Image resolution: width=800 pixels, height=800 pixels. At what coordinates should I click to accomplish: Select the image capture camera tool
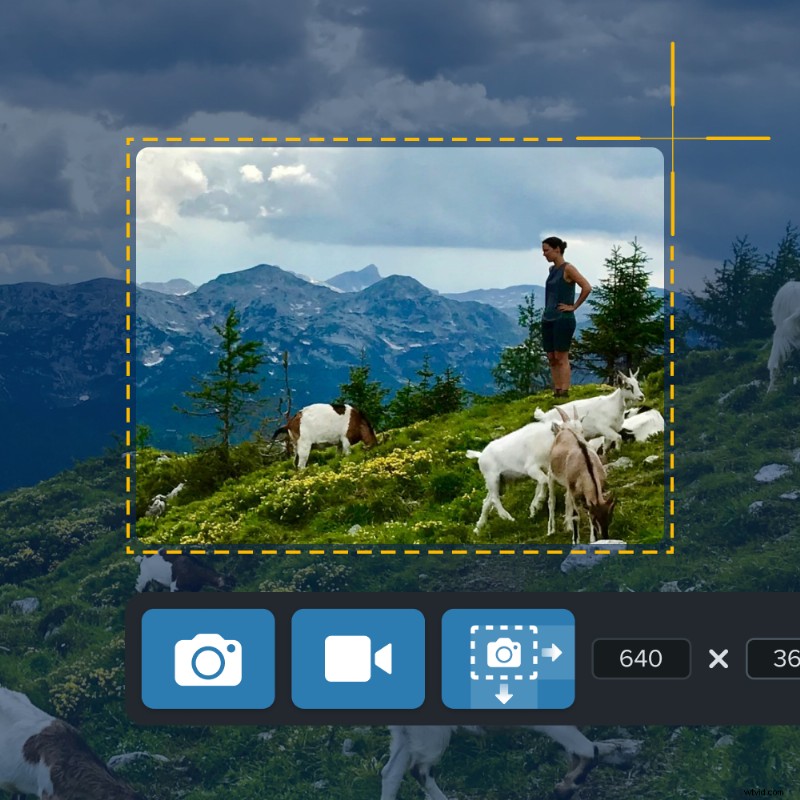coord(208,660)
